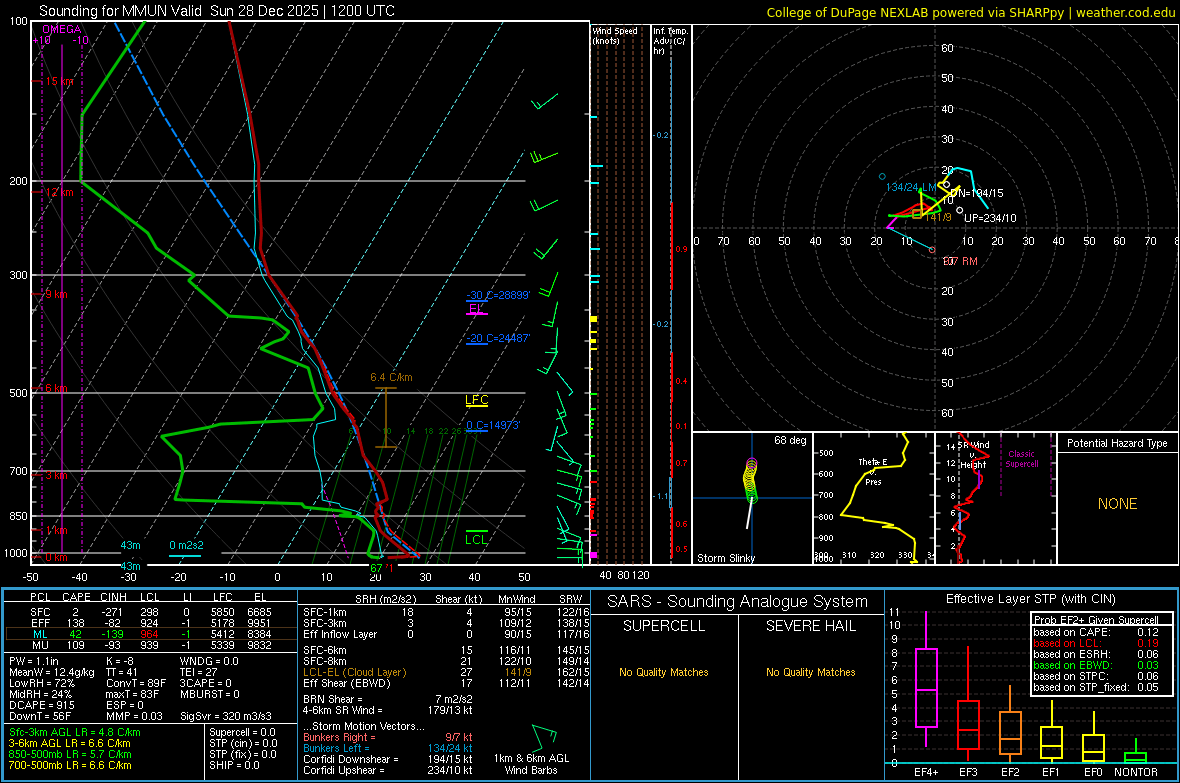Click the 'SigSvr = 320 m3/s3' value
The height and width of the screenshot is (783, 1180).
point(226,716)
